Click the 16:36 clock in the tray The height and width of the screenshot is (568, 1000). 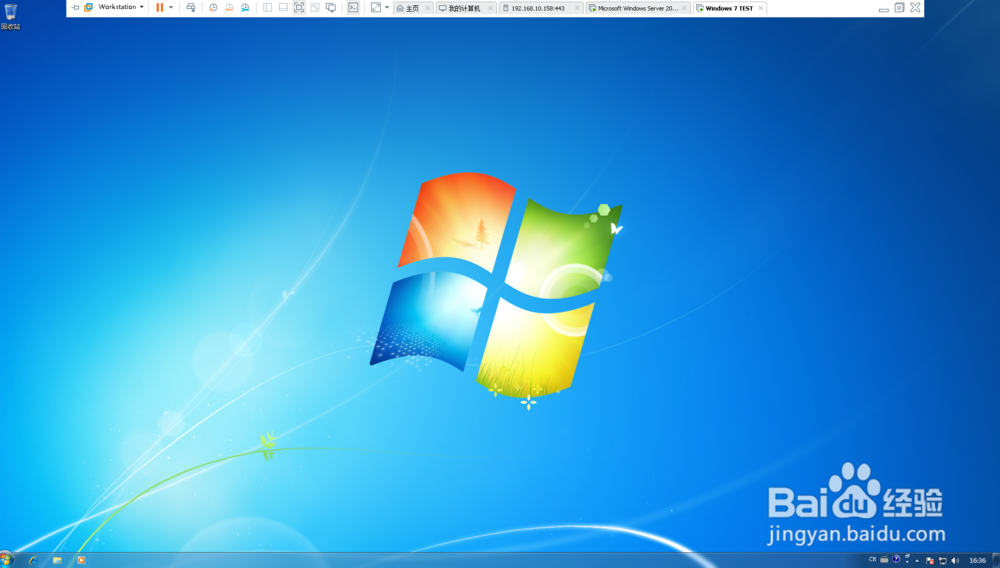978,560
